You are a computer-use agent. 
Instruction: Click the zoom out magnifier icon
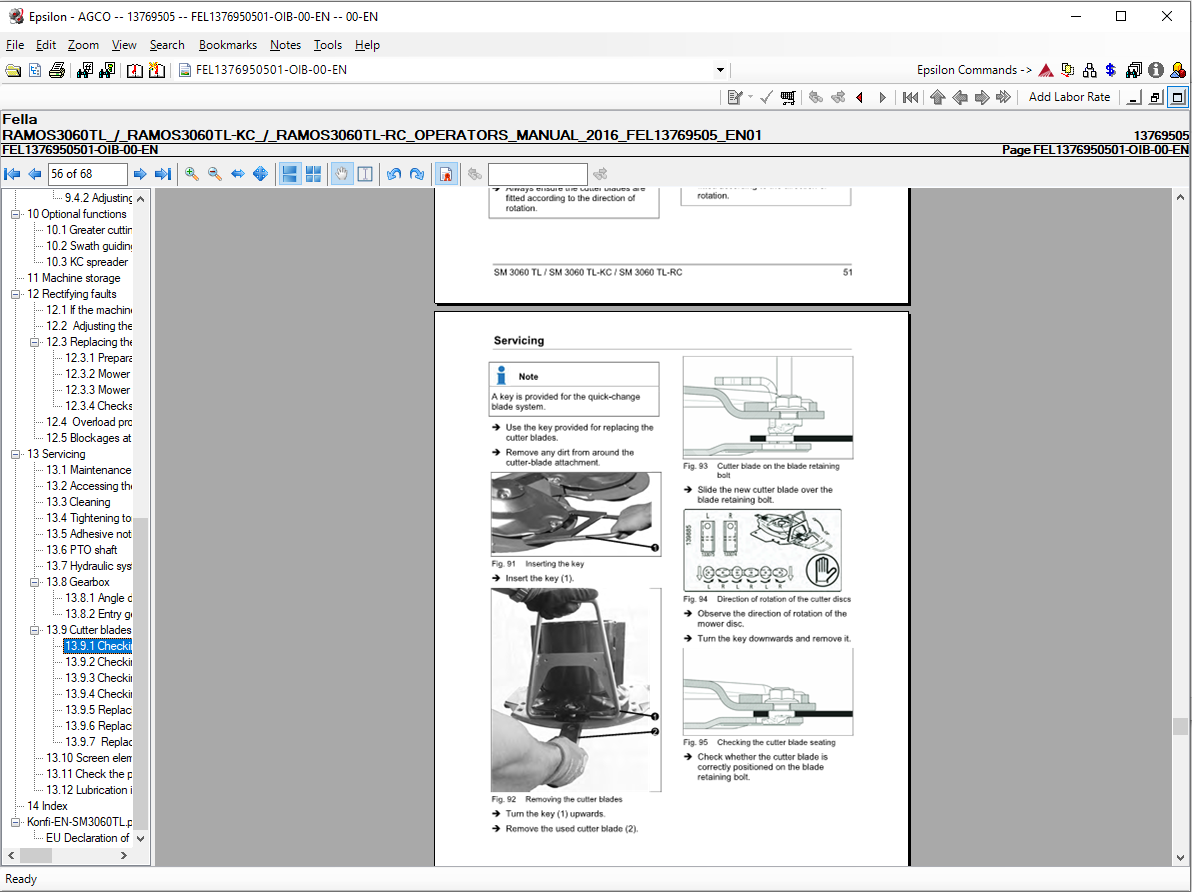[215, 174]
